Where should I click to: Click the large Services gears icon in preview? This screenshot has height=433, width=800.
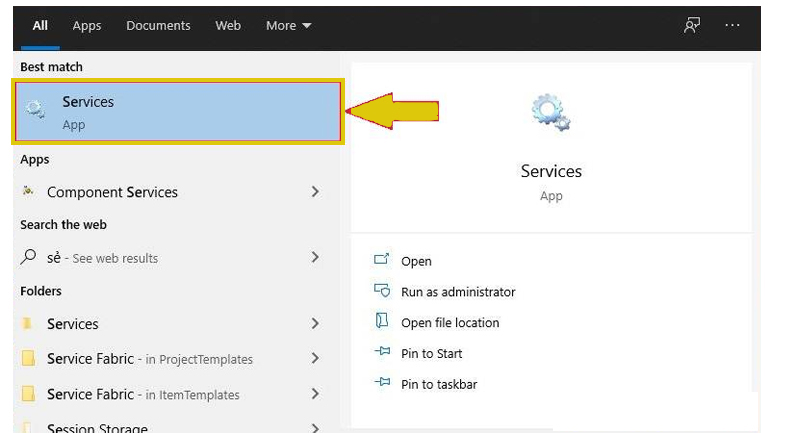point(551,112)
